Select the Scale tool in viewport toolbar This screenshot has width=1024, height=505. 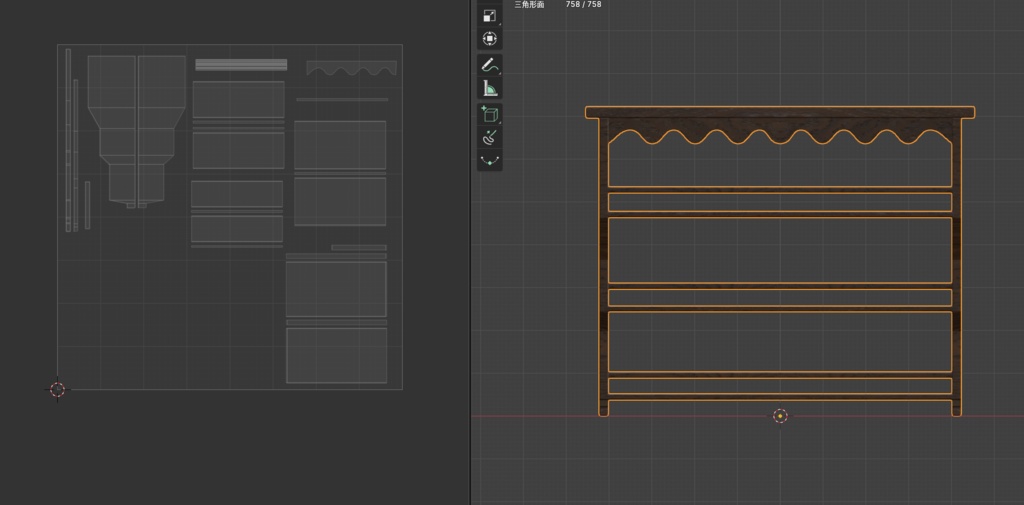click(x=489, y=15)
